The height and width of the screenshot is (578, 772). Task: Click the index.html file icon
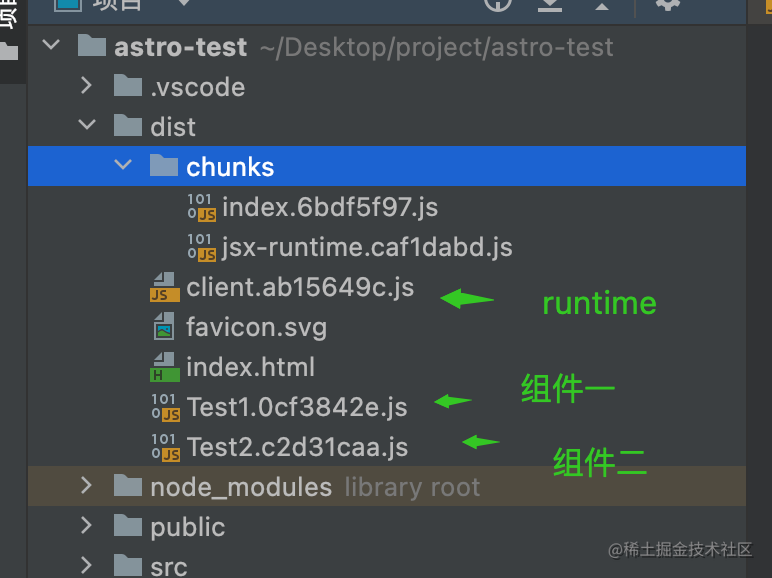pos(164,367)
